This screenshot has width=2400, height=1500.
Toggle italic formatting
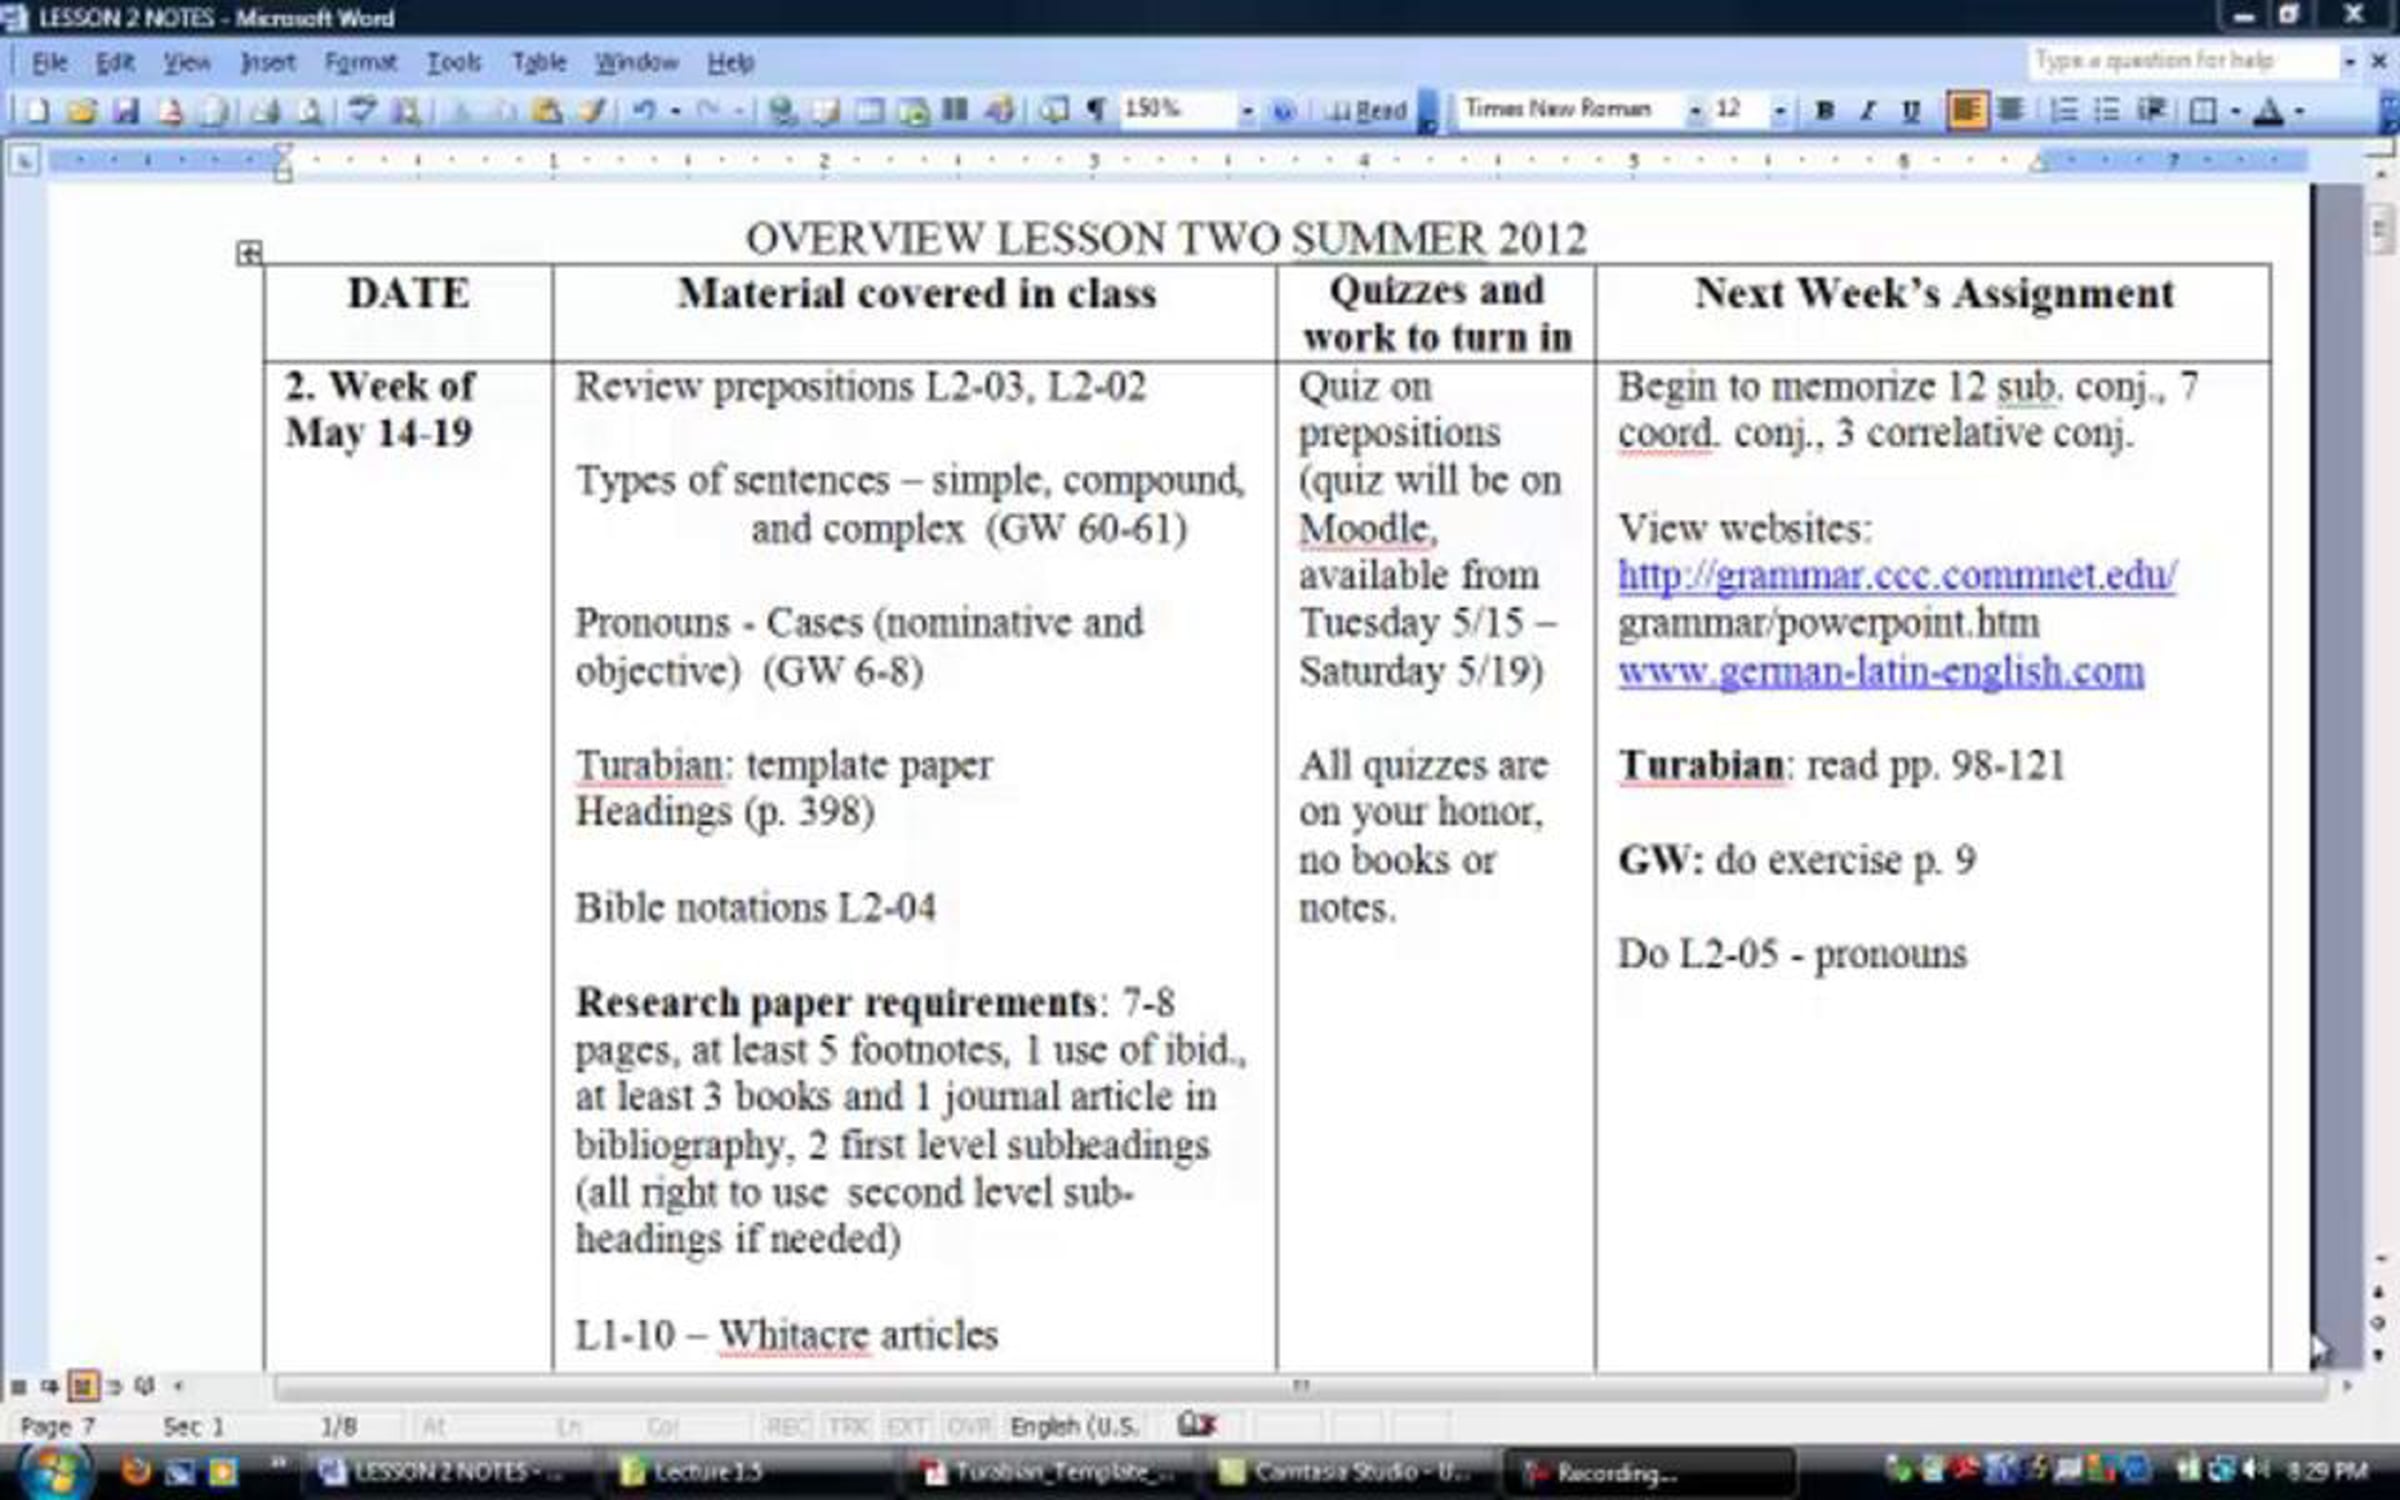(1867, 111)
